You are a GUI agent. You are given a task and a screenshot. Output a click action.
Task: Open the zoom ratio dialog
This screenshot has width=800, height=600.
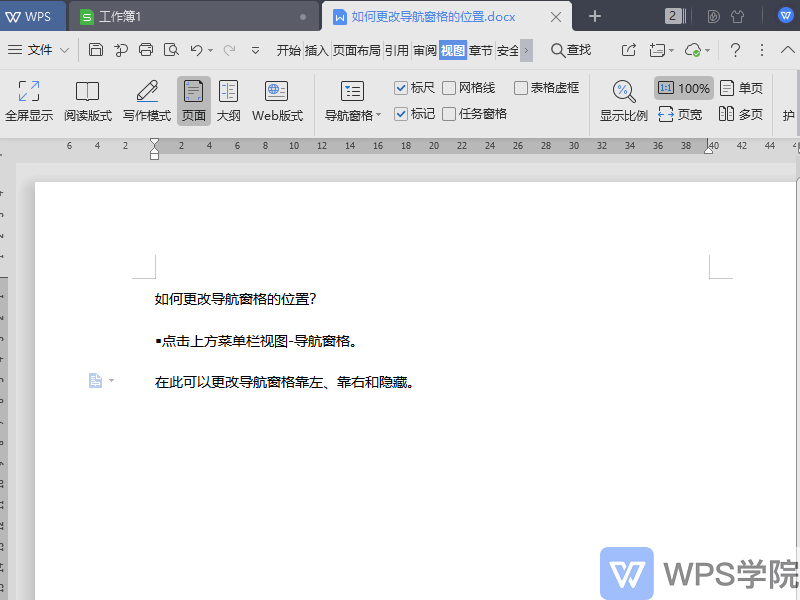[624, 100]
